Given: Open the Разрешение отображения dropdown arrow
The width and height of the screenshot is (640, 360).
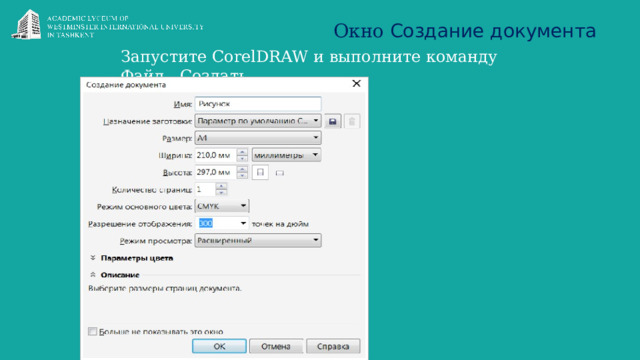Looking at the screenshot, I should 243,223.
